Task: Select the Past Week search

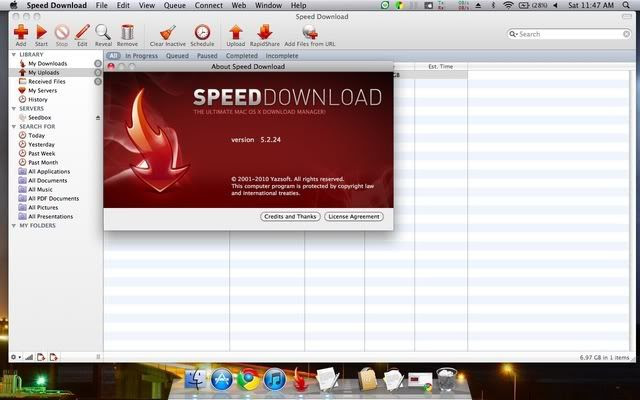Action: (42, 153)
